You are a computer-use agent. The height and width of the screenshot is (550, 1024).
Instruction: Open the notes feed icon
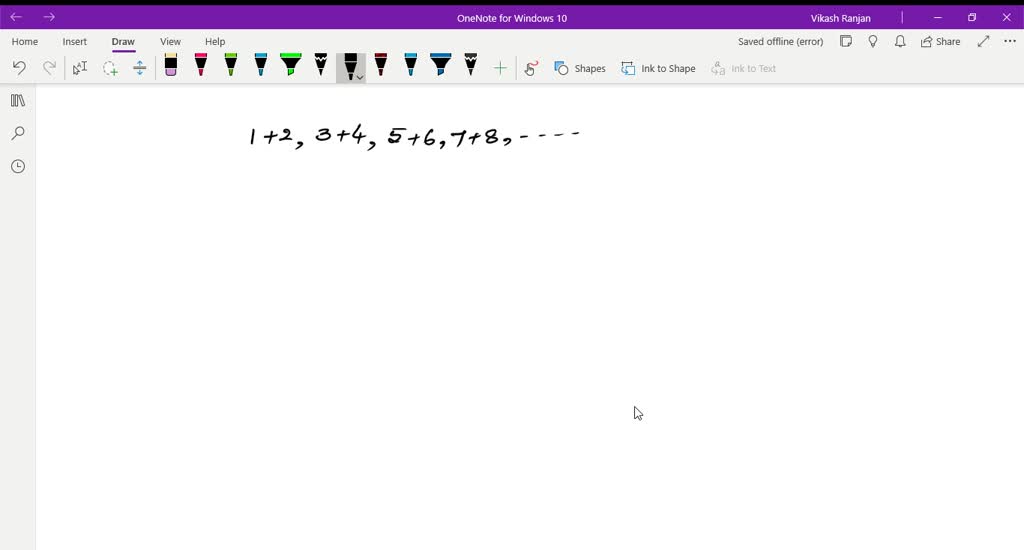click(846, 41)
